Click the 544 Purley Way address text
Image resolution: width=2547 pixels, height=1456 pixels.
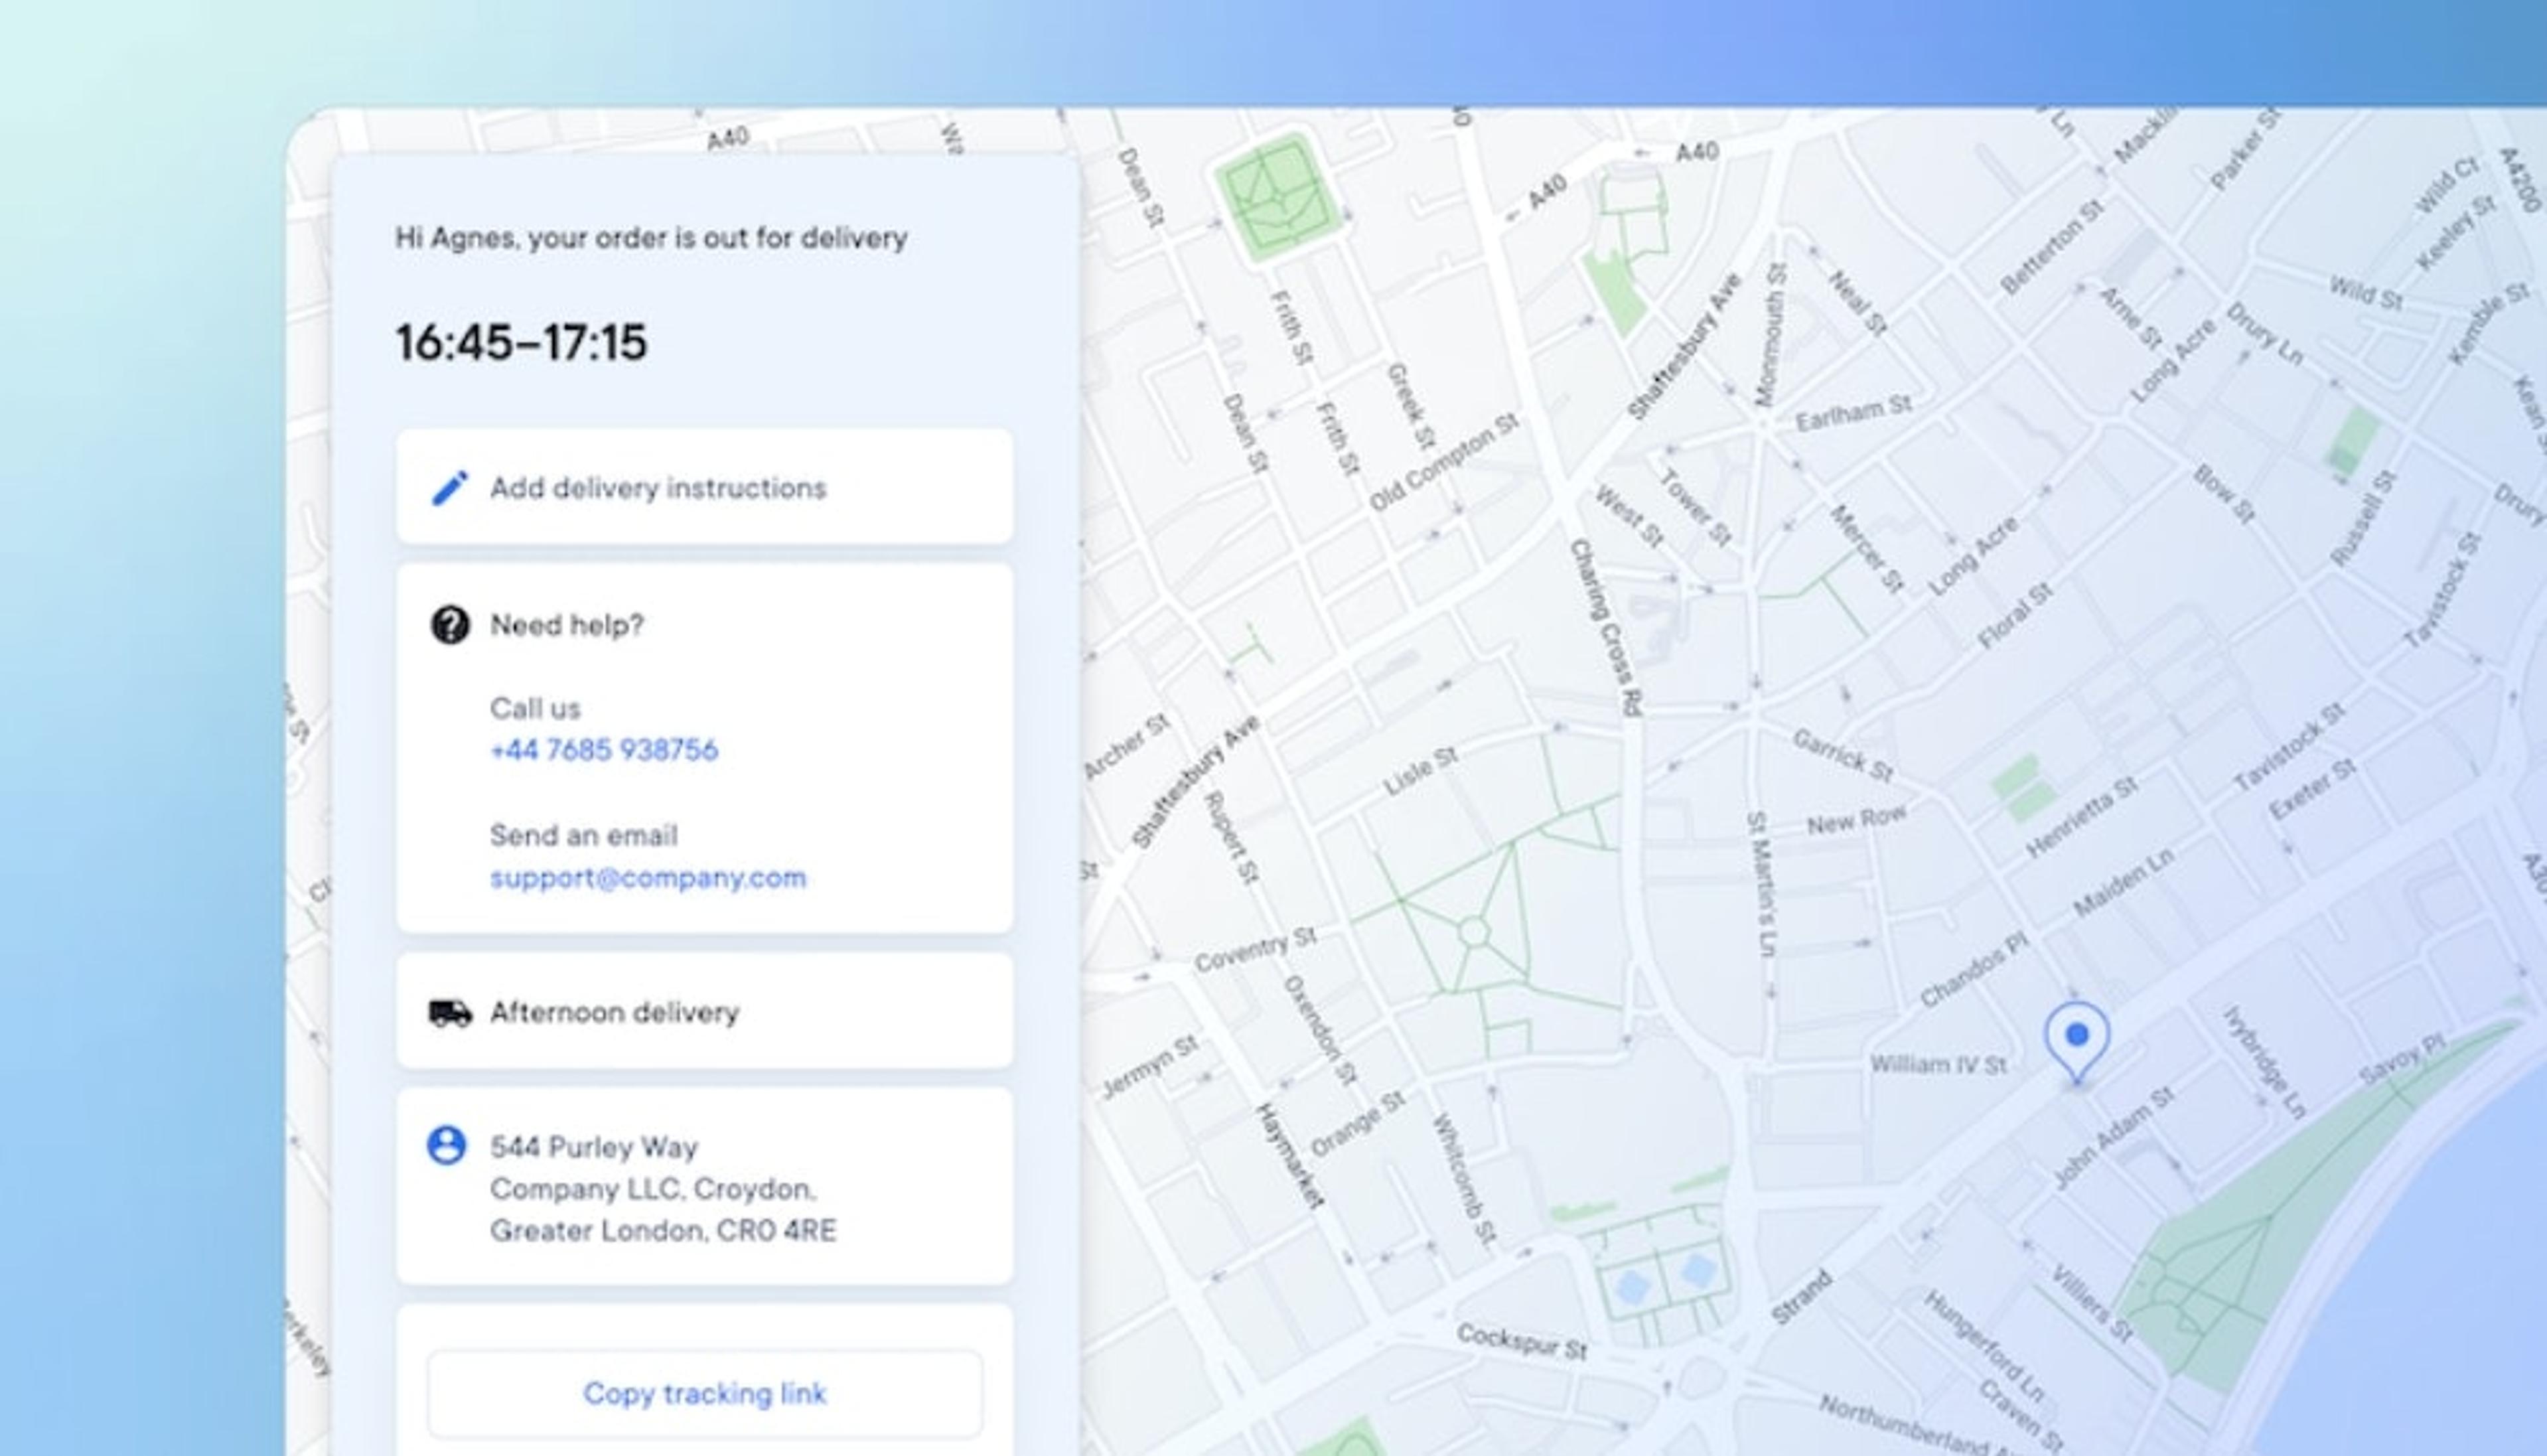[594, 1147]
